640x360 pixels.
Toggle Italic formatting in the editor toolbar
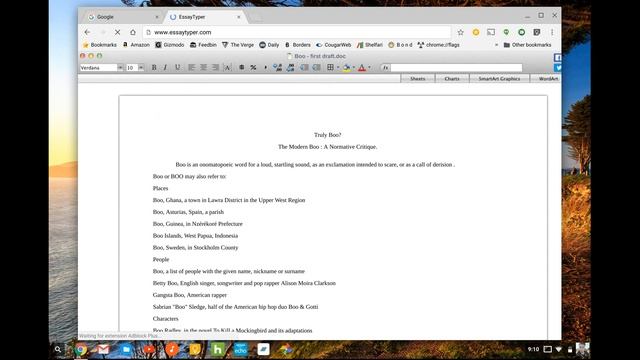click(165, 67)
